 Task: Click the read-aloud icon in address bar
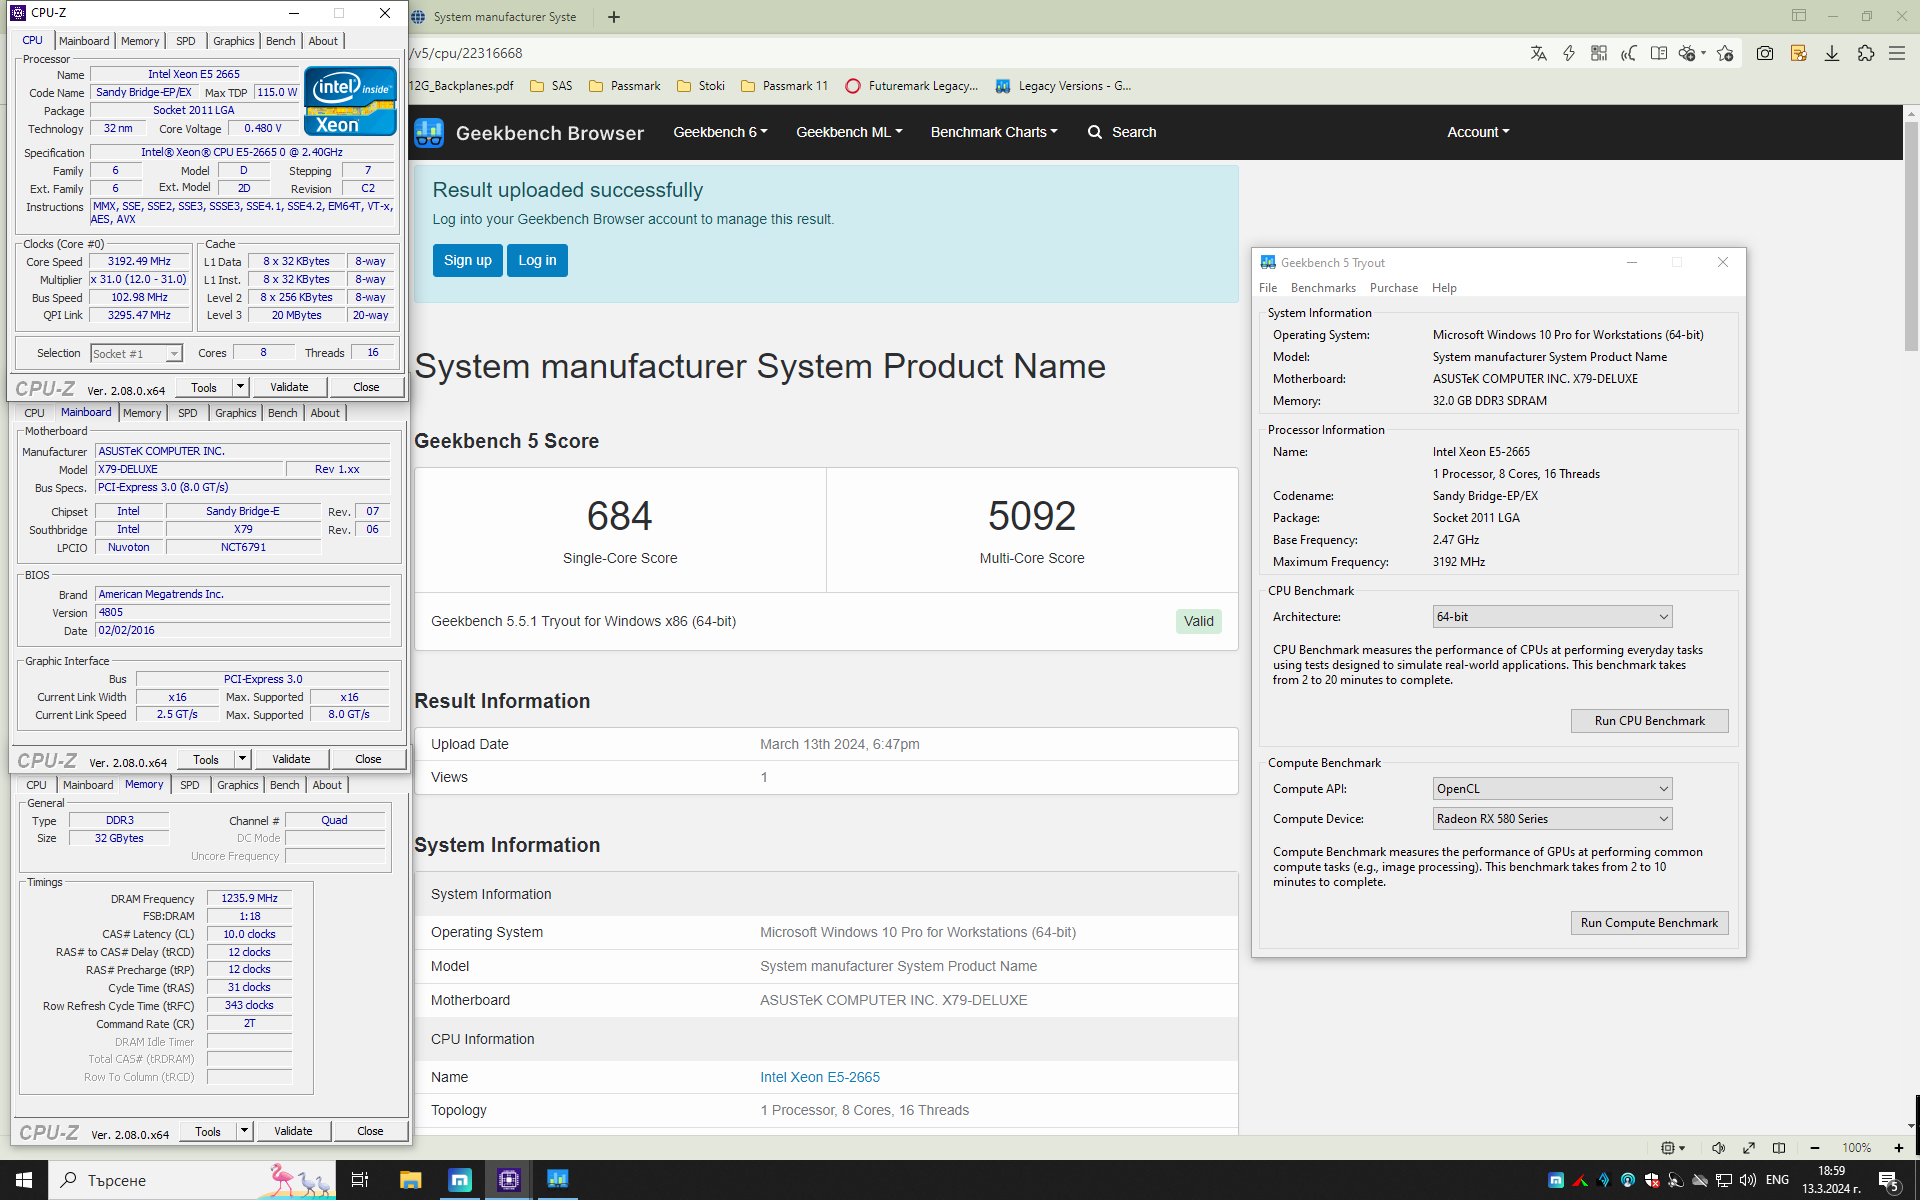tap(1629, 53)
